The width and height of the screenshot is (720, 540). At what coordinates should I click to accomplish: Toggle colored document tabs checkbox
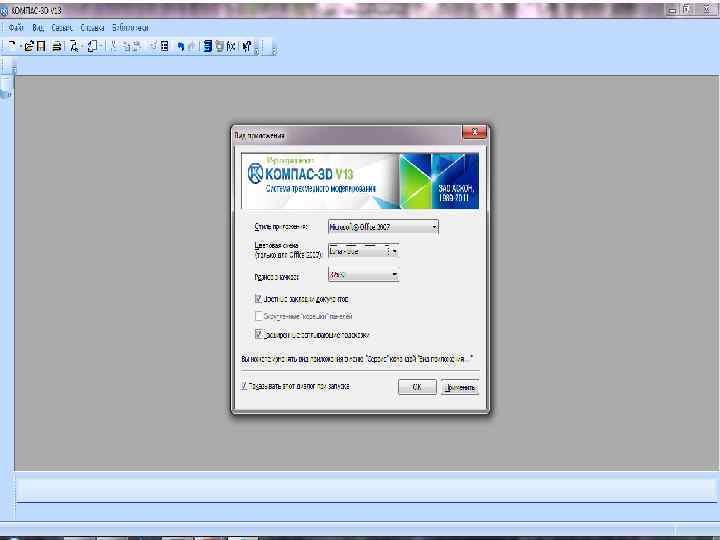click(258, 299)
